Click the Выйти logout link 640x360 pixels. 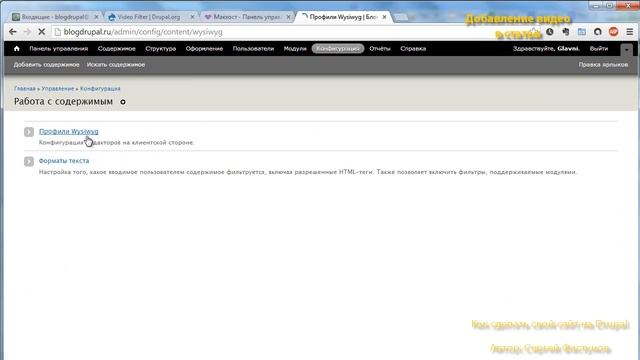(599, 49)
